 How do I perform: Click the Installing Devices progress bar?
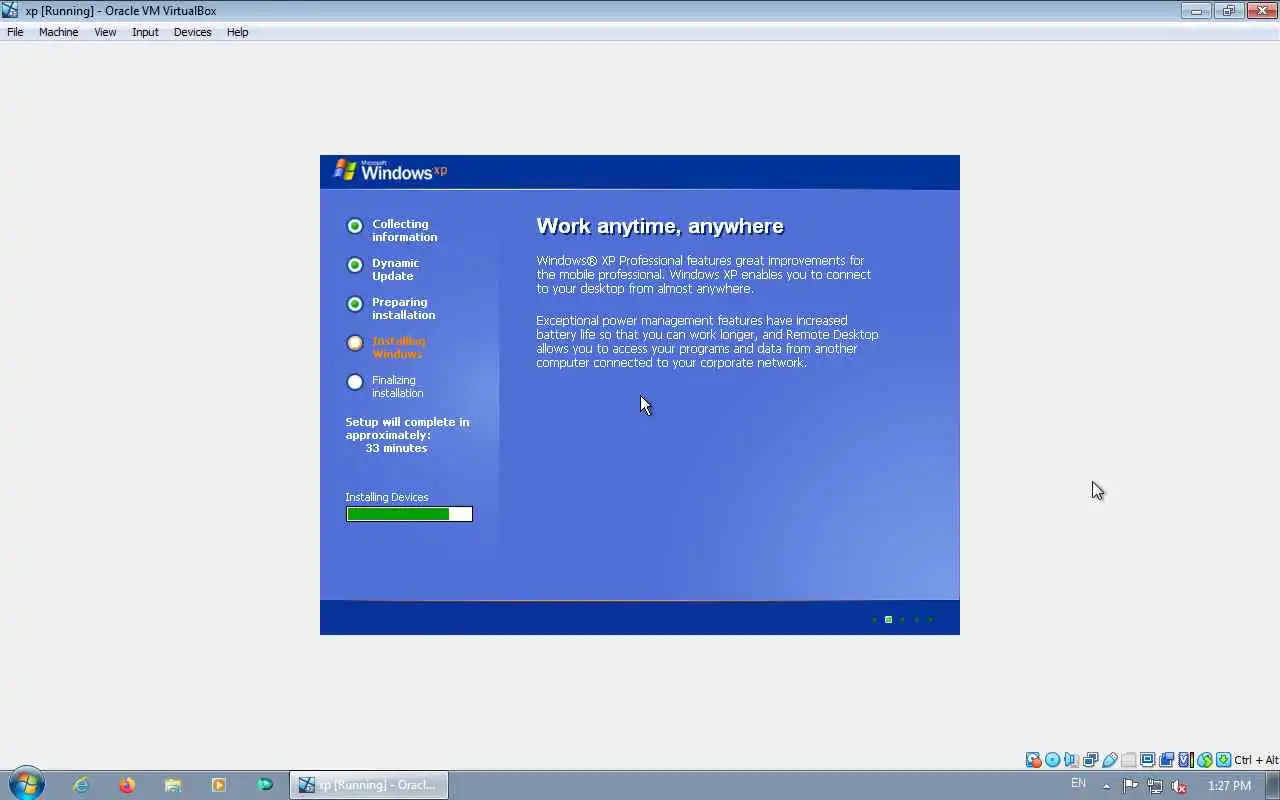coord(409,514)
